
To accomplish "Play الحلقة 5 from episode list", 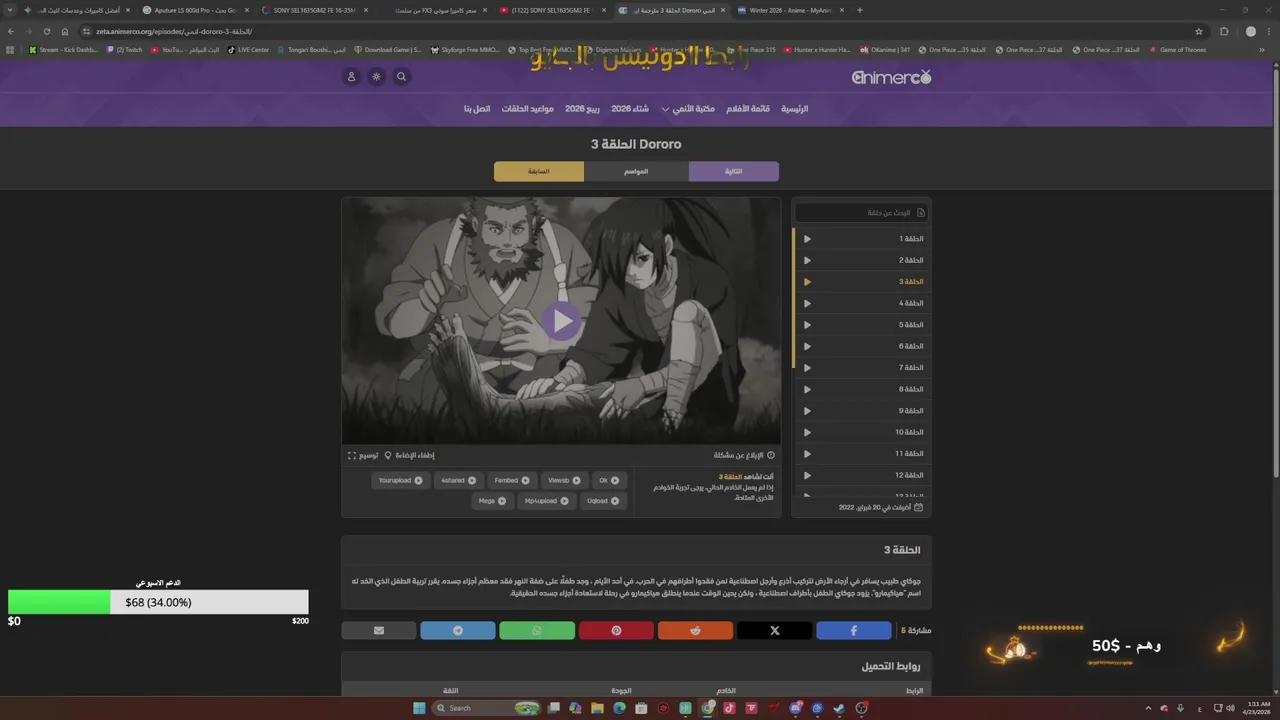I will coord(863,325).
